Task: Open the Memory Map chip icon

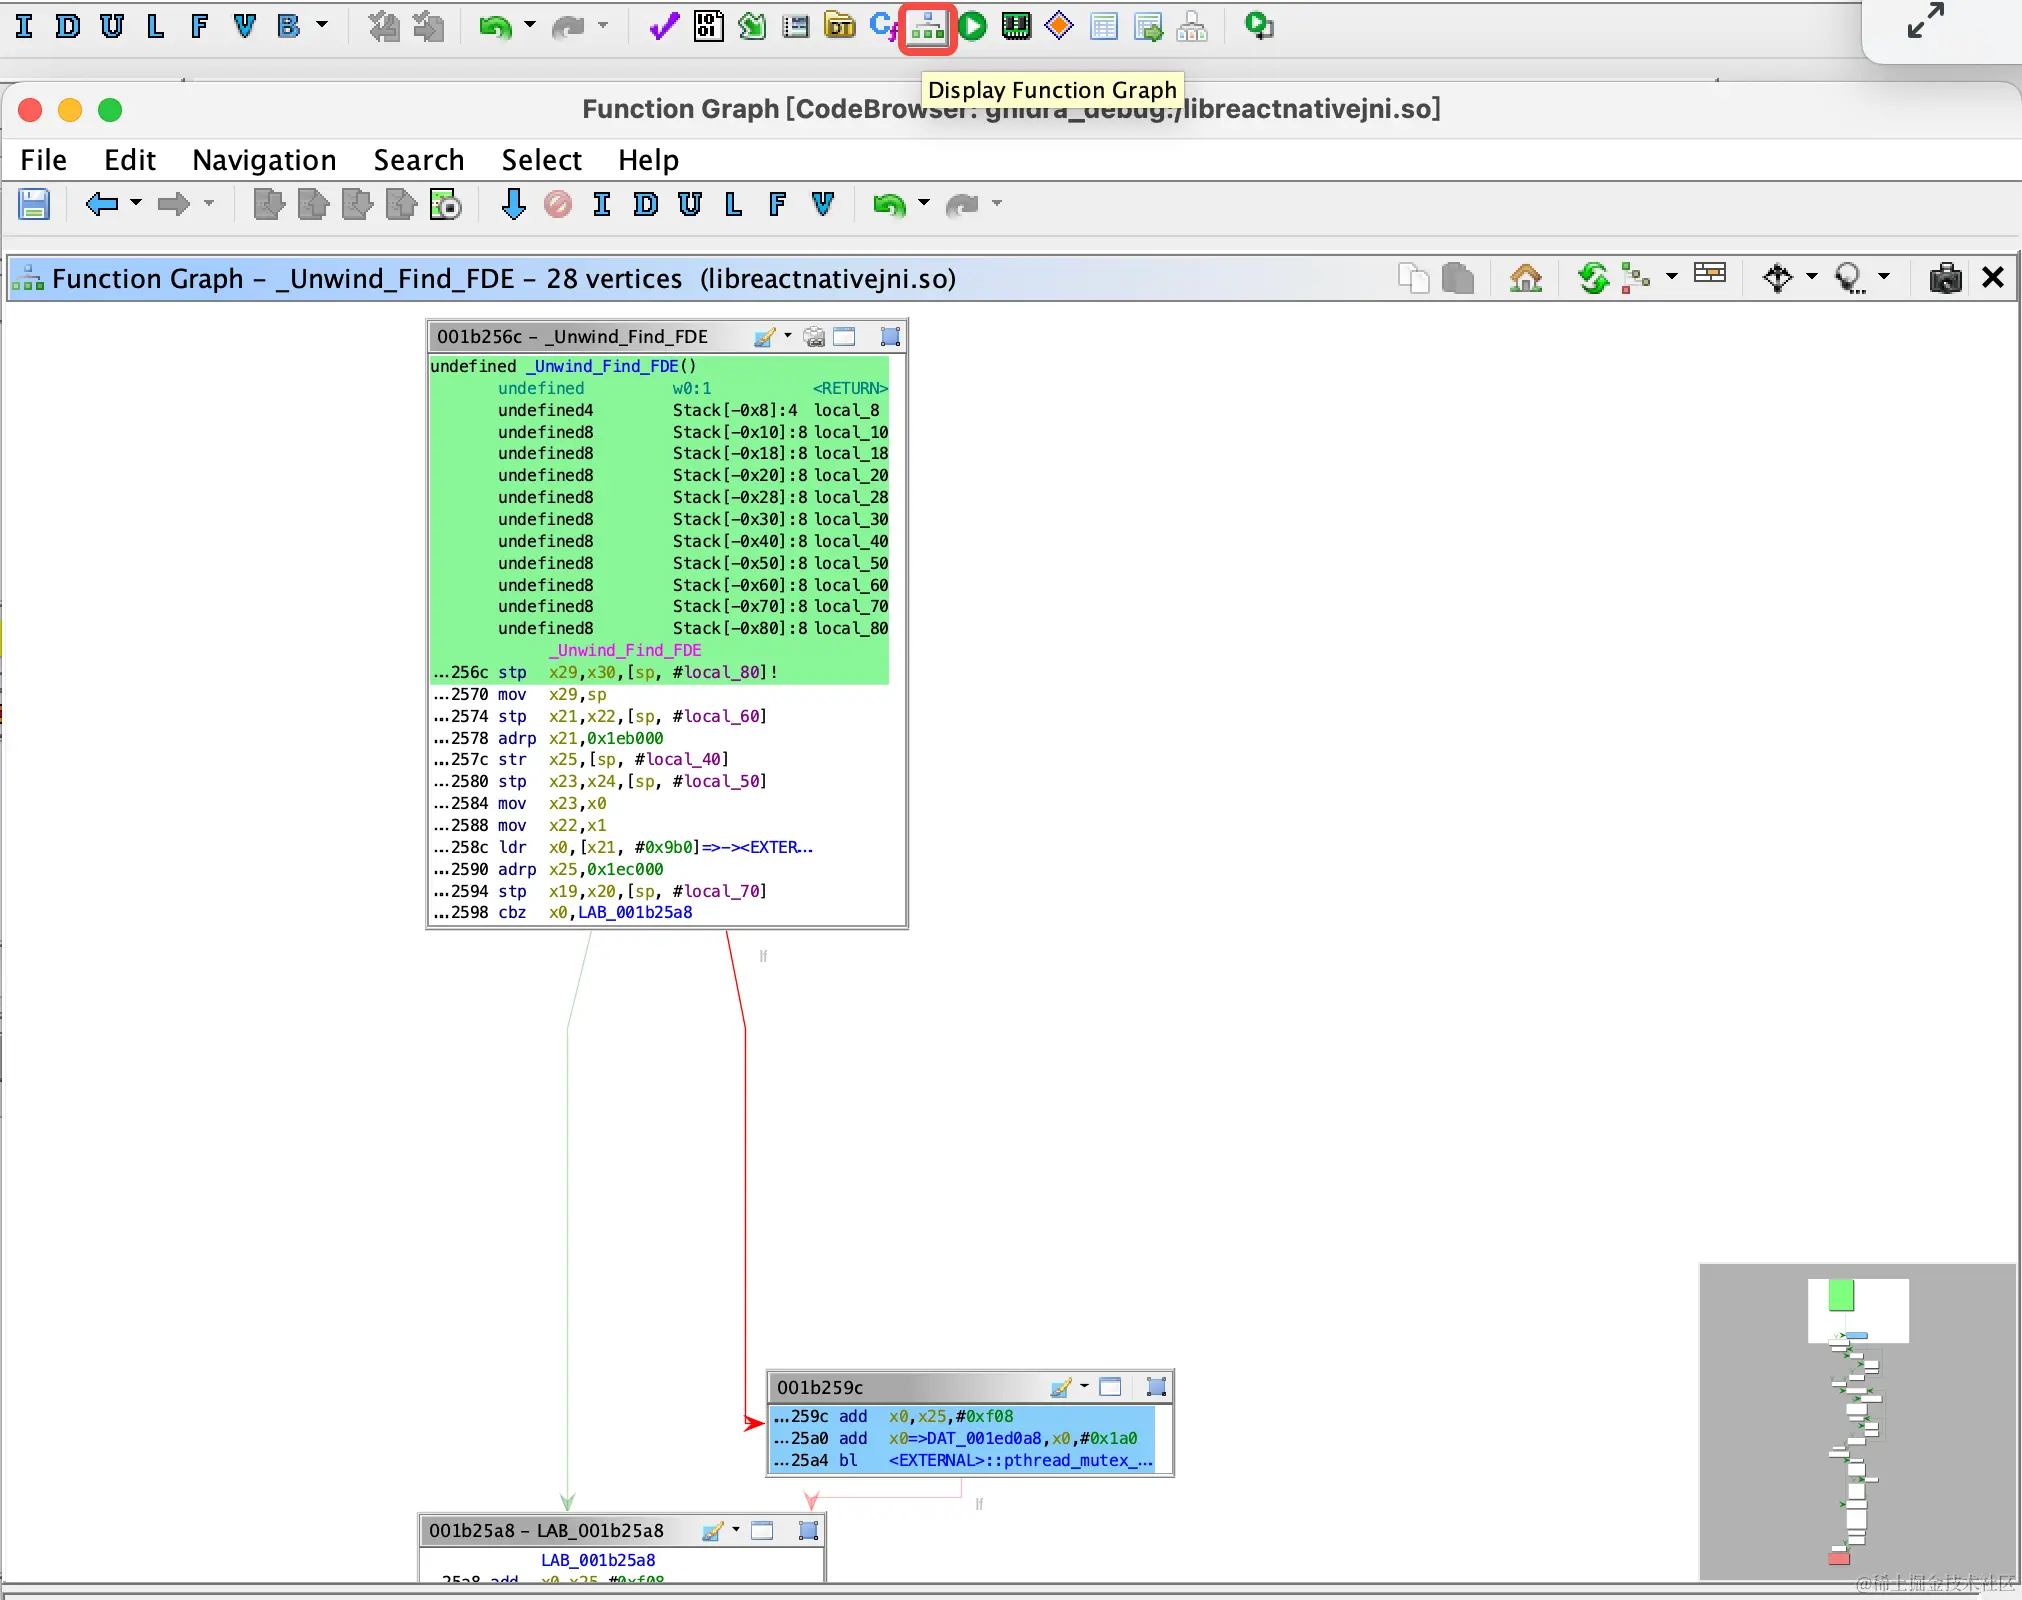Action: (1016, 27)
